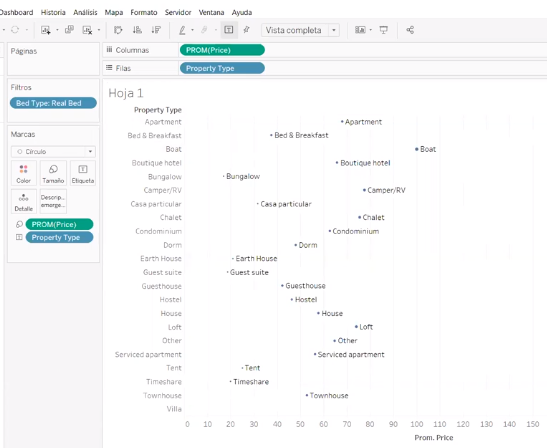Click the group members paperclip icon
Image resolution: width=547 pixels, height=448 pixels.
click(x=204, y=30)
